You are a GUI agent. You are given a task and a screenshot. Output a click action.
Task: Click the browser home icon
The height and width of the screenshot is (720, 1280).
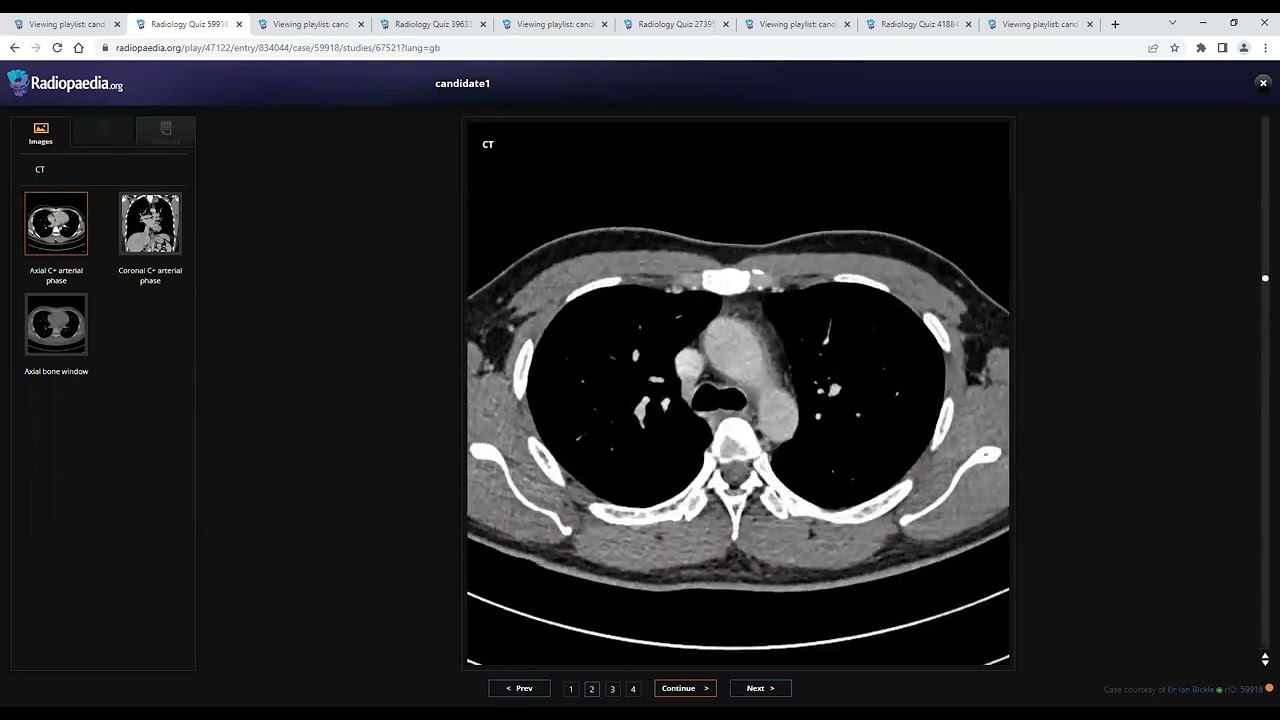(79, 48)
